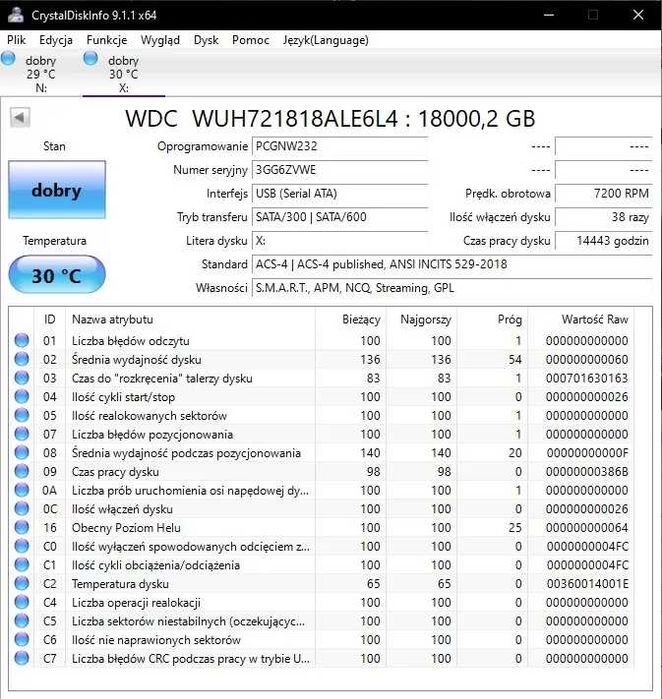The image size is (662, 699).
Task: Select the X: disk tab
Action: coord(124,73)
